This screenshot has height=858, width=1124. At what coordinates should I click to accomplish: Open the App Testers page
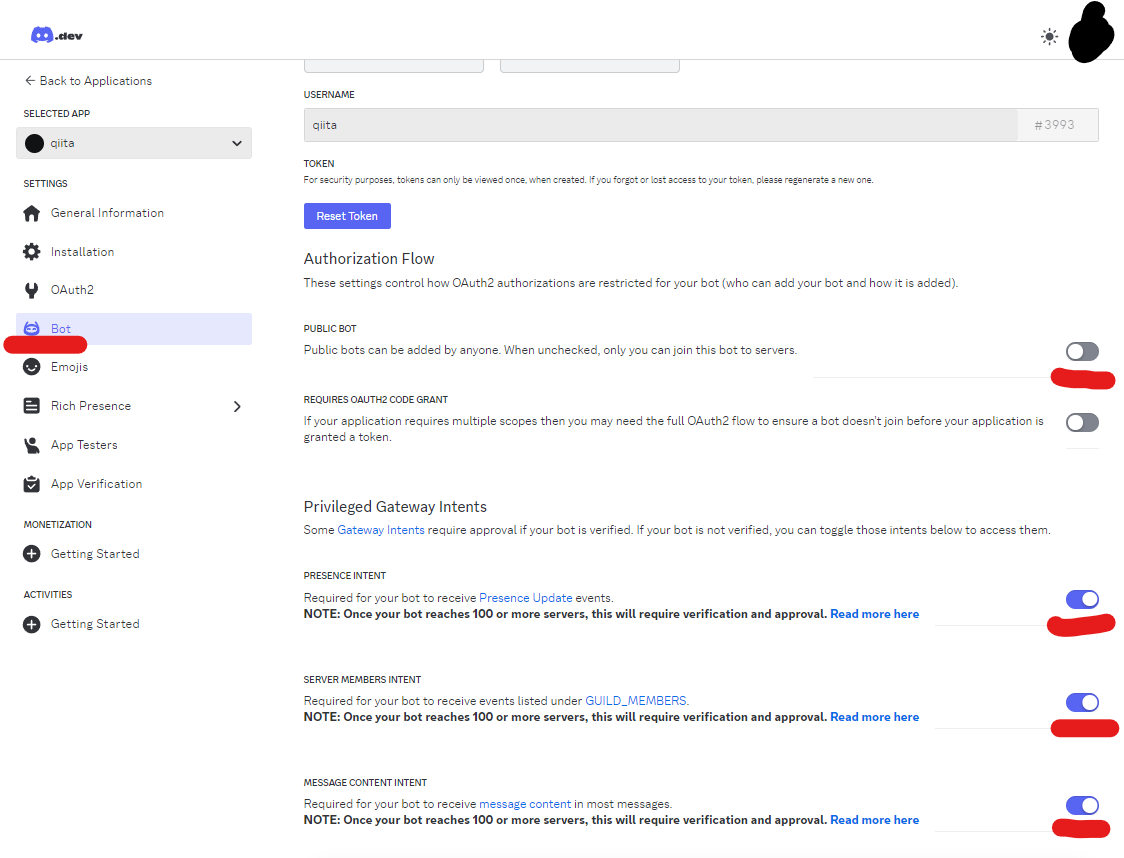tap(84, 445)
